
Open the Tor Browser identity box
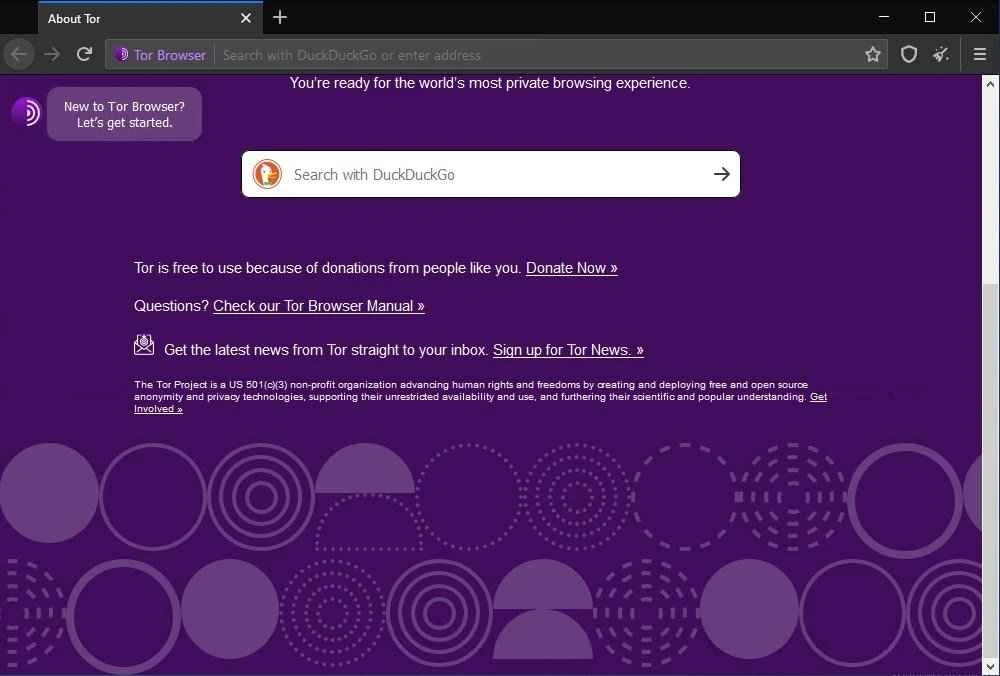pyautogui.click(x=161, y=55)
